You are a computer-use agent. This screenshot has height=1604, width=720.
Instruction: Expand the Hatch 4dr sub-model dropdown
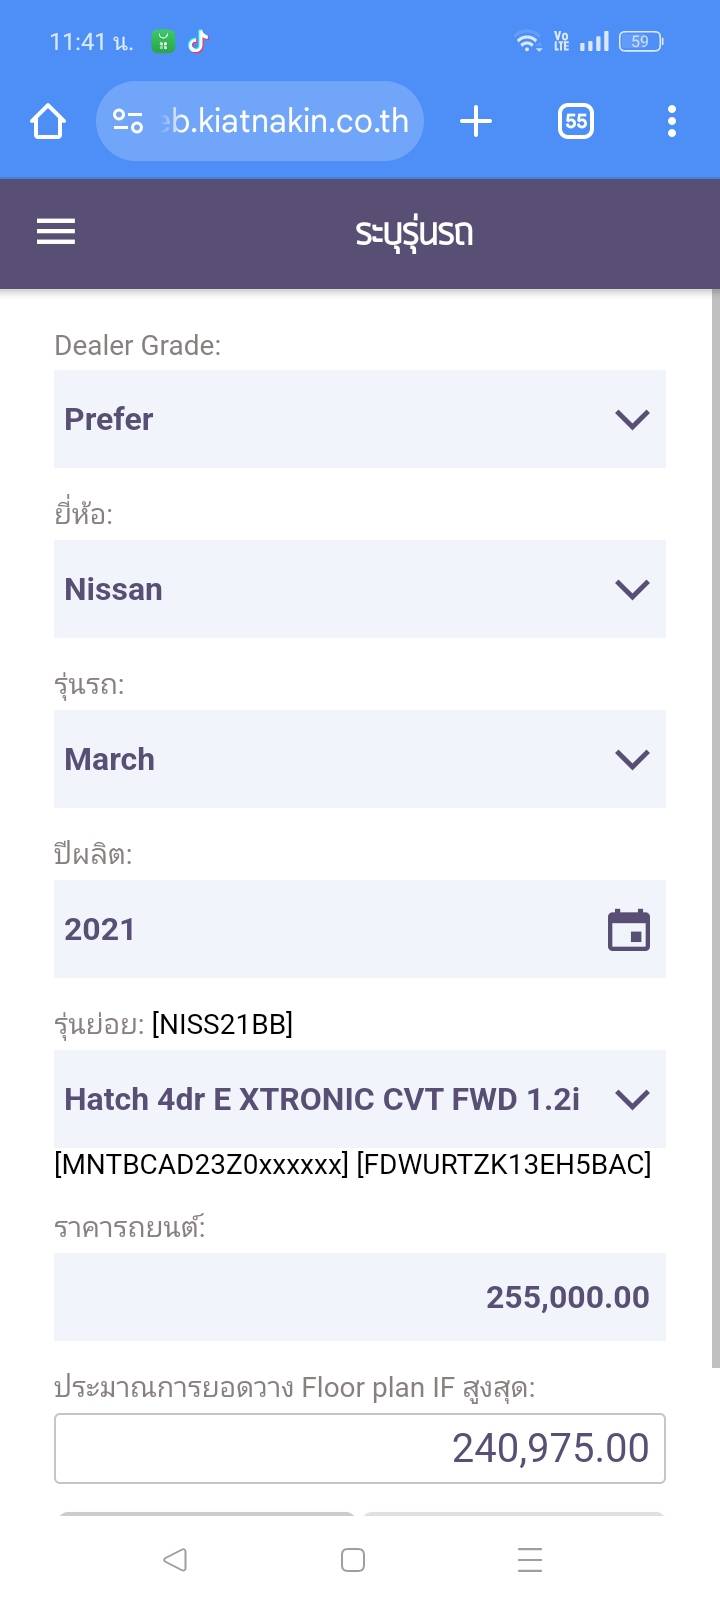pyautogui.click(x=360, y=1099)
